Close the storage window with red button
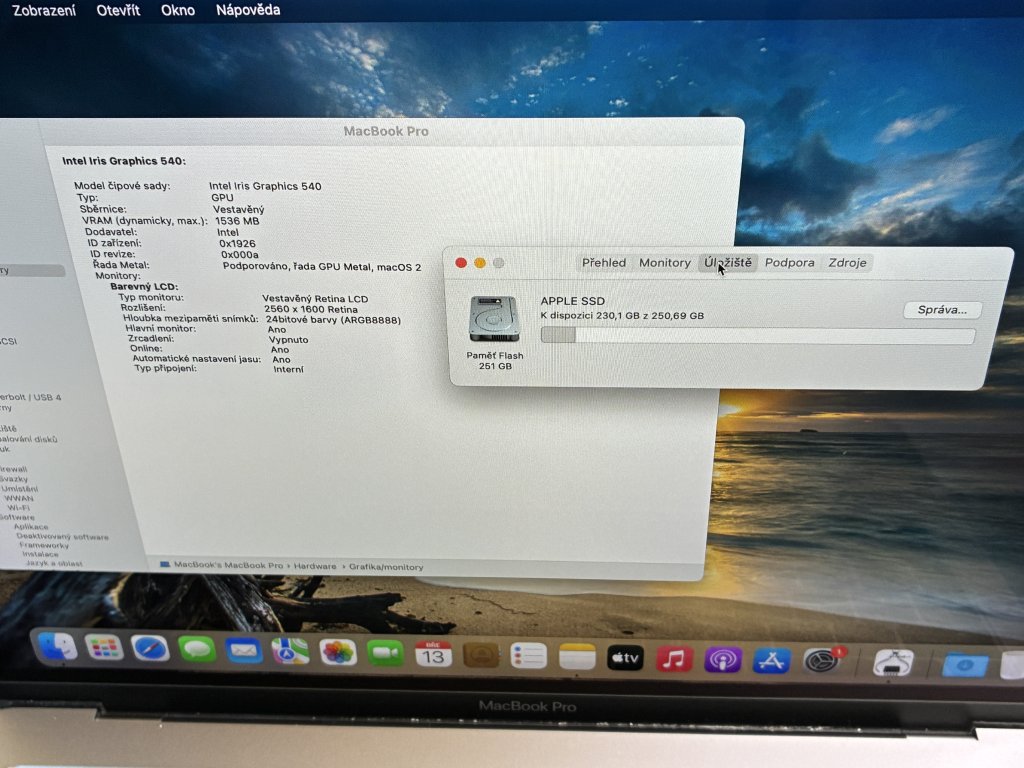The image size is (1024, 768). click(x=461, y=263)
